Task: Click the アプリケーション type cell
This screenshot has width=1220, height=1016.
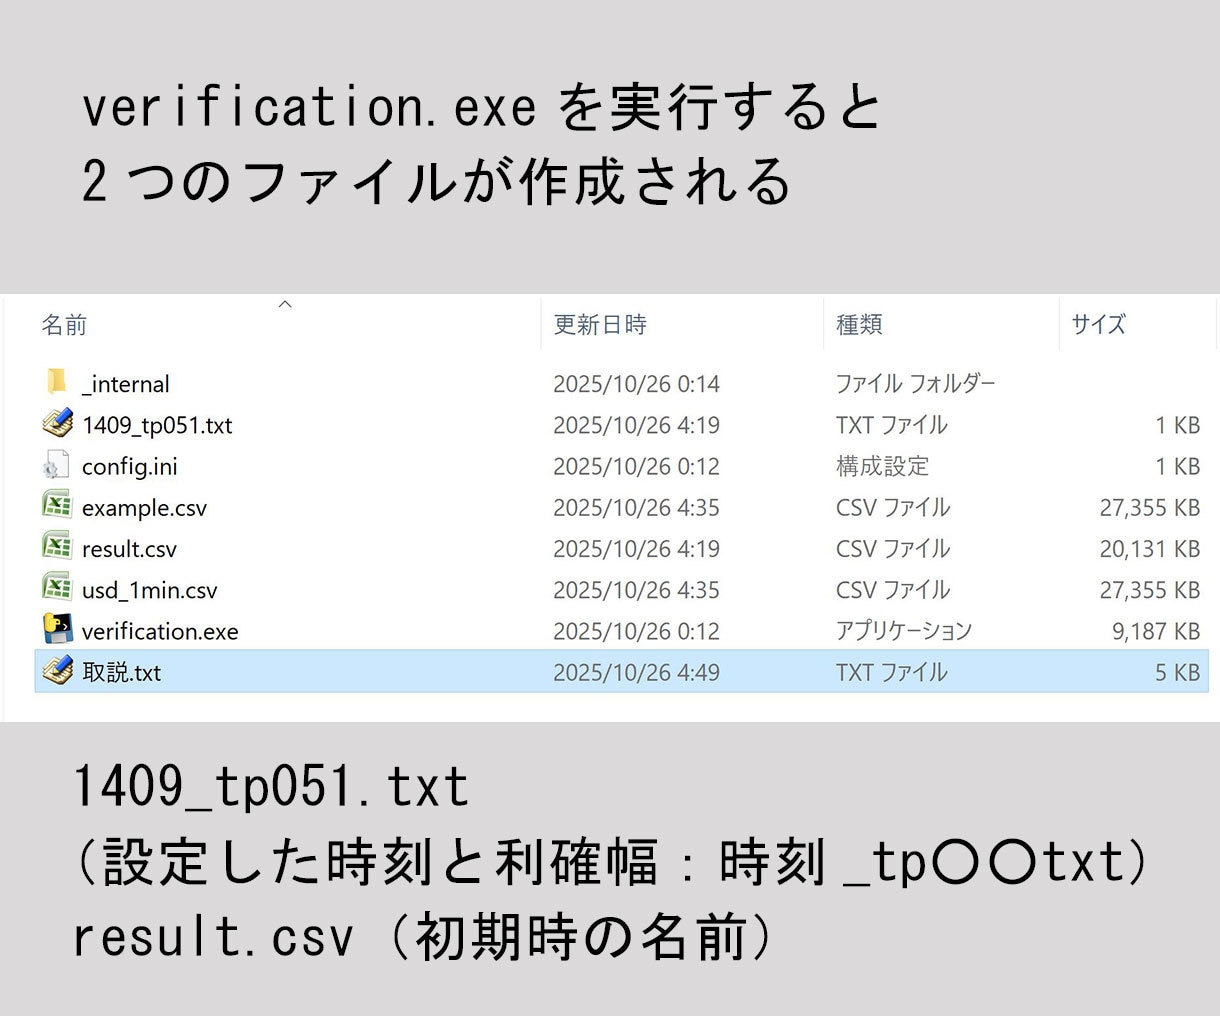Action: pyautogui.click(x=903, y=631)
